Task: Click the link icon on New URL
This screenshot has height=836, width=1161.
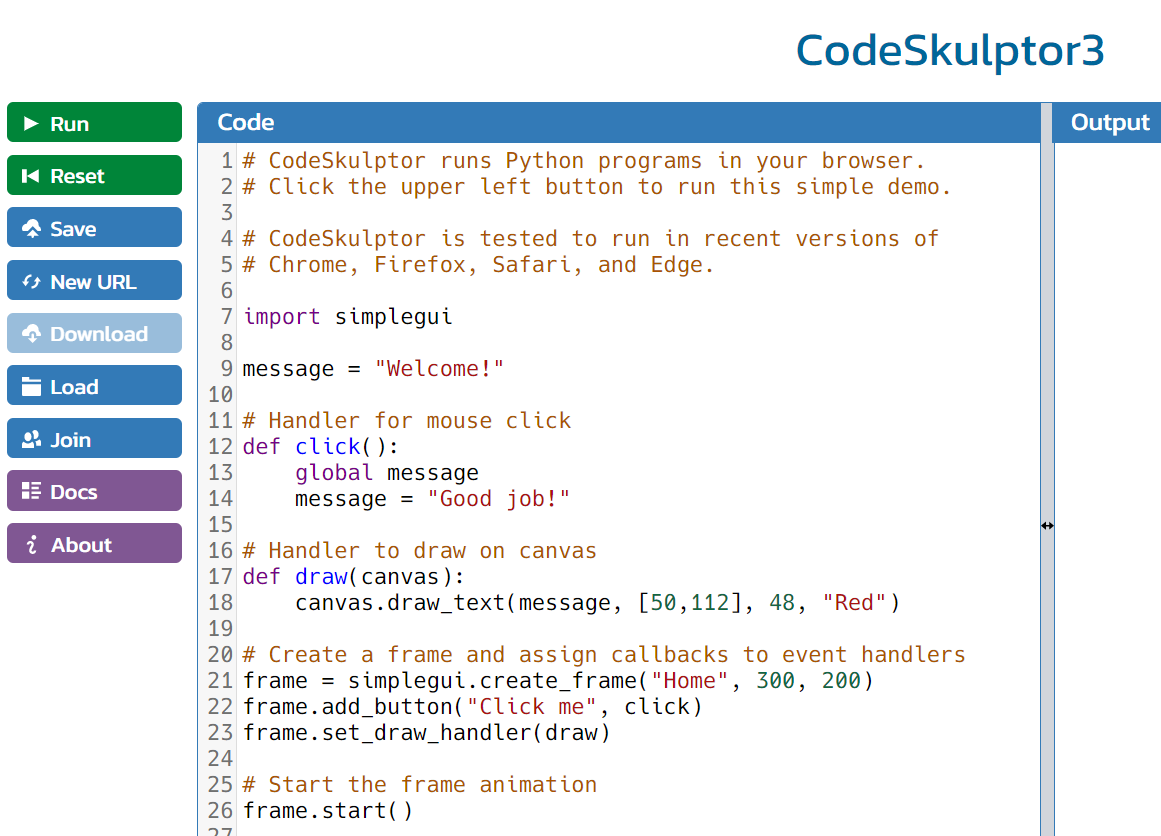Action: [x=31, y=281]
